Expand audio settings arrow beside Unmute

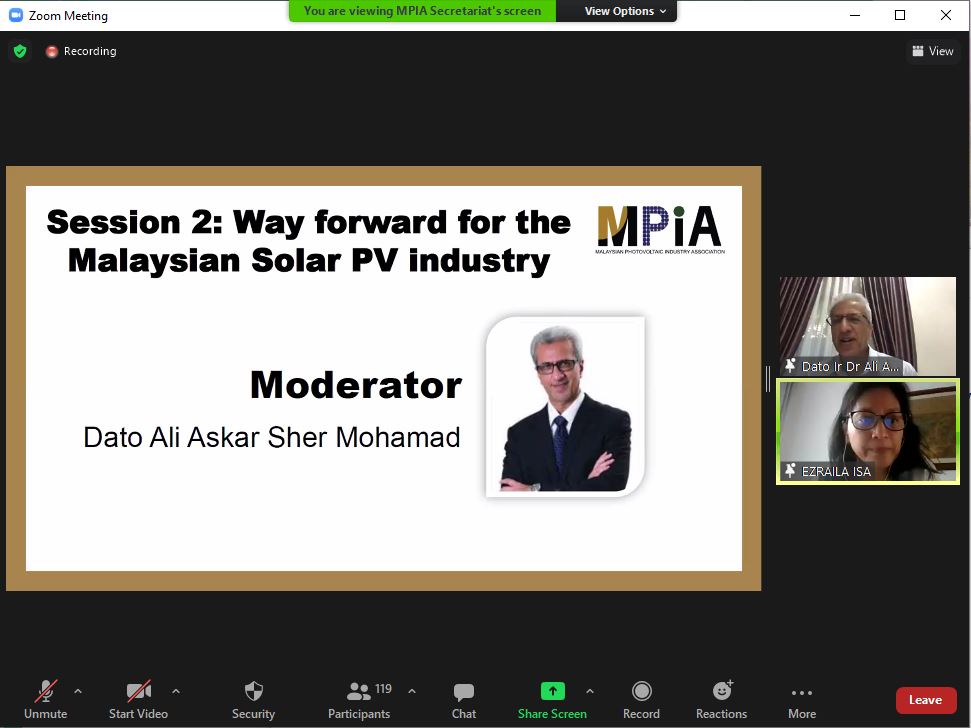click(x=78, y=691)
